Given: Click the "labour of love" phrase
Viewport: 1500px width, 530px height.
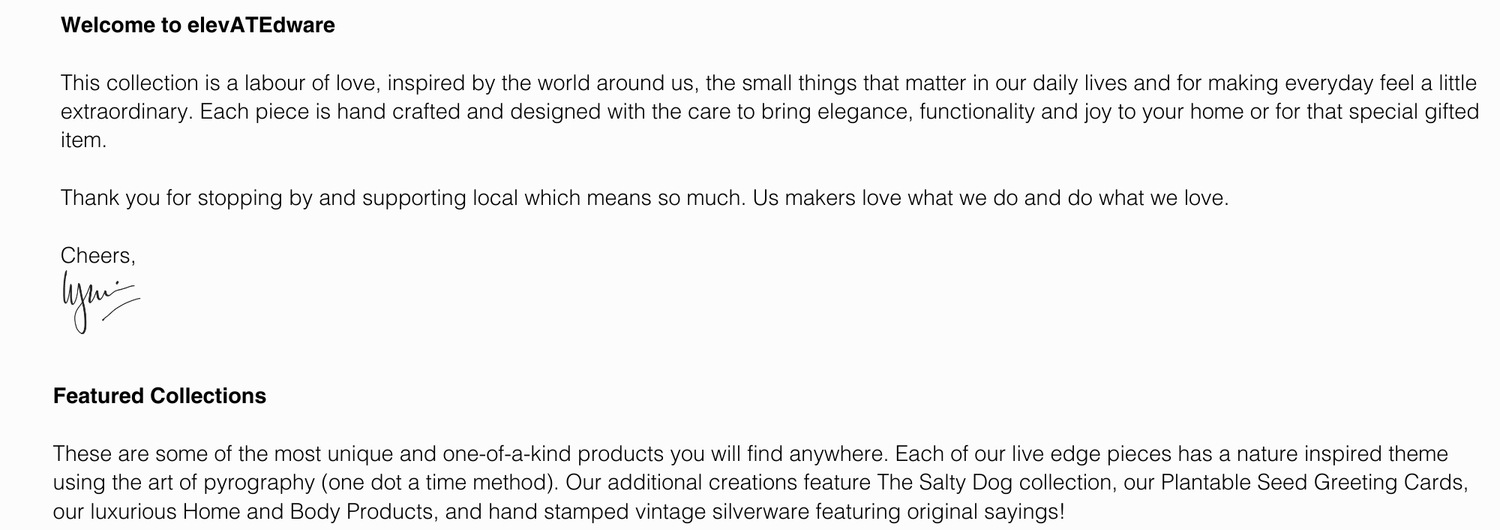Looking at the screenshot, I should (x=308, y=83).
